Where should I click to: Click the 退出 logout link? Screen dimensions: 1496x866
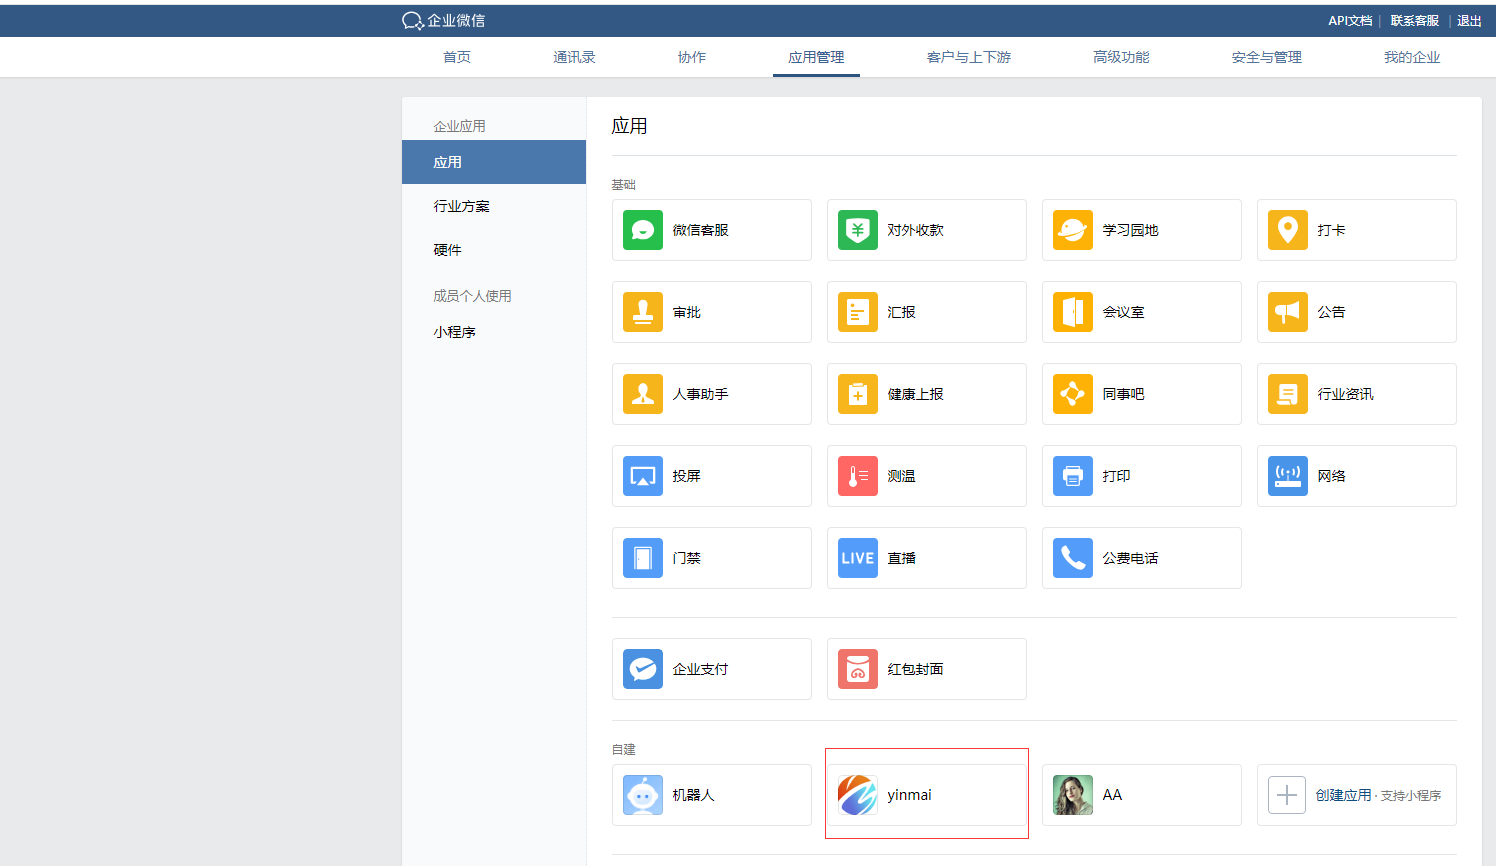click(1468, 21)
